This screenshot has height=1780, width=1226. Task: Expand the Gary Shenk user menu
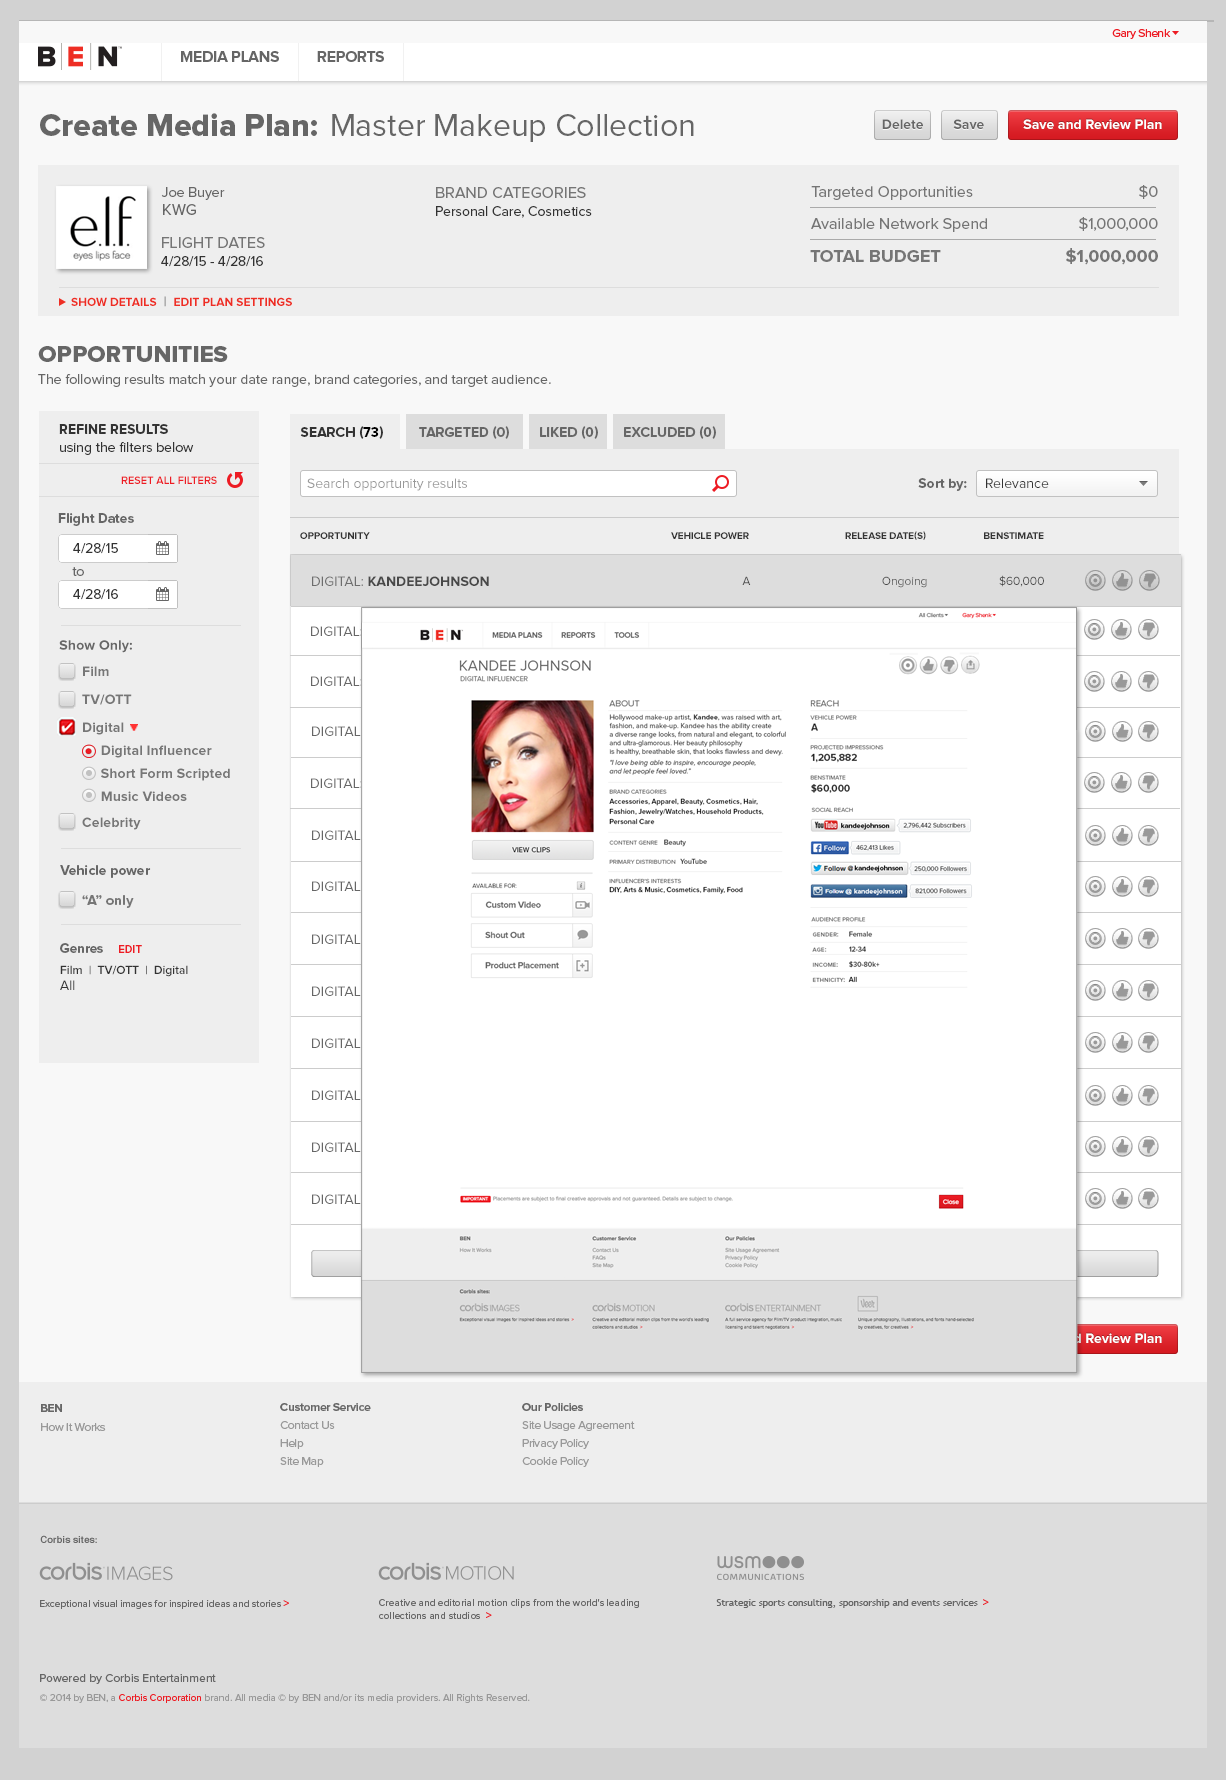[x=1145, y=33]
